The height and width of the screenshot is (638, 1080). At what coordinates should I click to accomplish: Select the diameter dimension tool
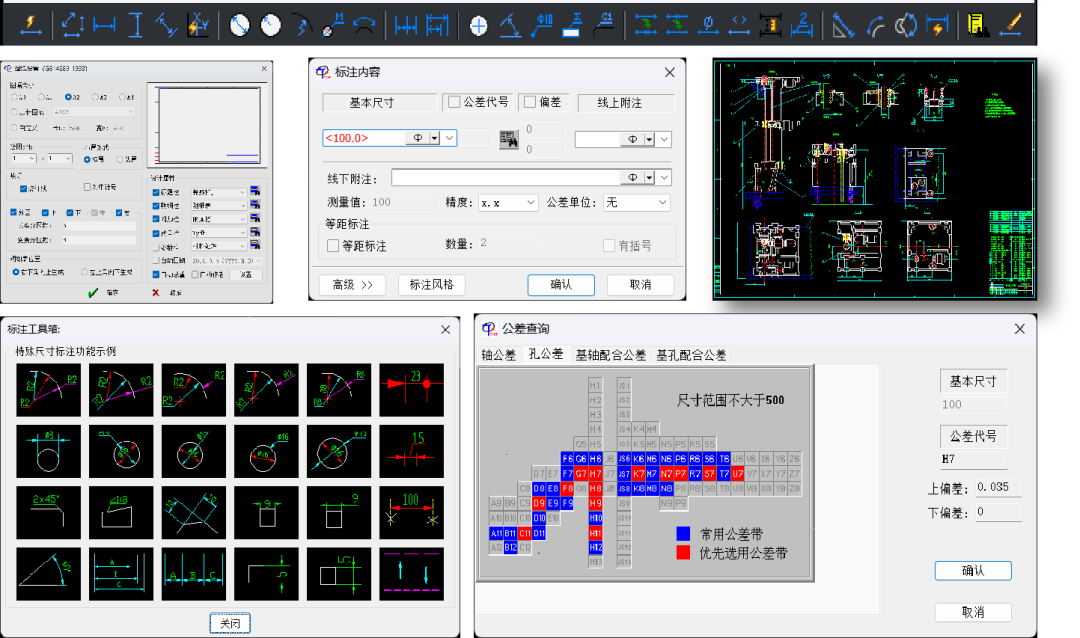coord(240,25)
